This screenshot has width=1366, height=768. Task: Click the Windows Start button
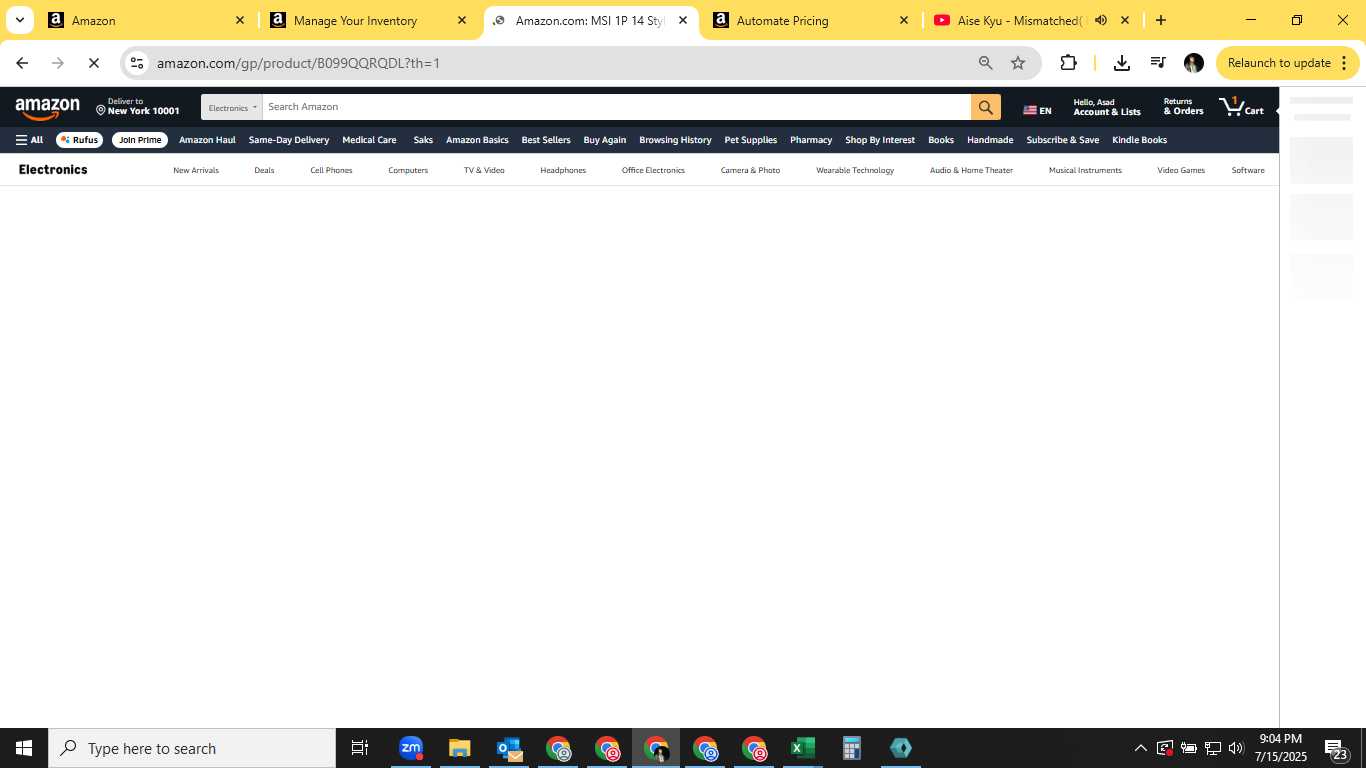click(24, 748)
